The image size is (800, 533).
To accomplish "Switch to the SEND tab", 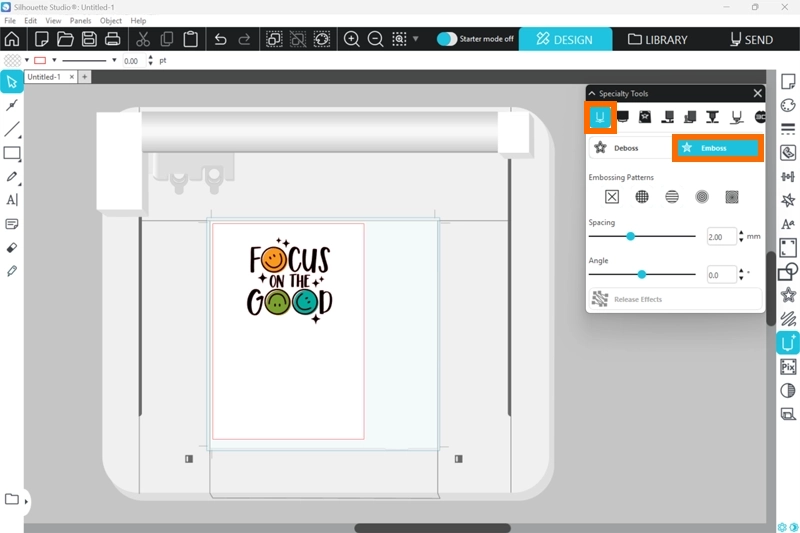I will click(x=750, y=40).
